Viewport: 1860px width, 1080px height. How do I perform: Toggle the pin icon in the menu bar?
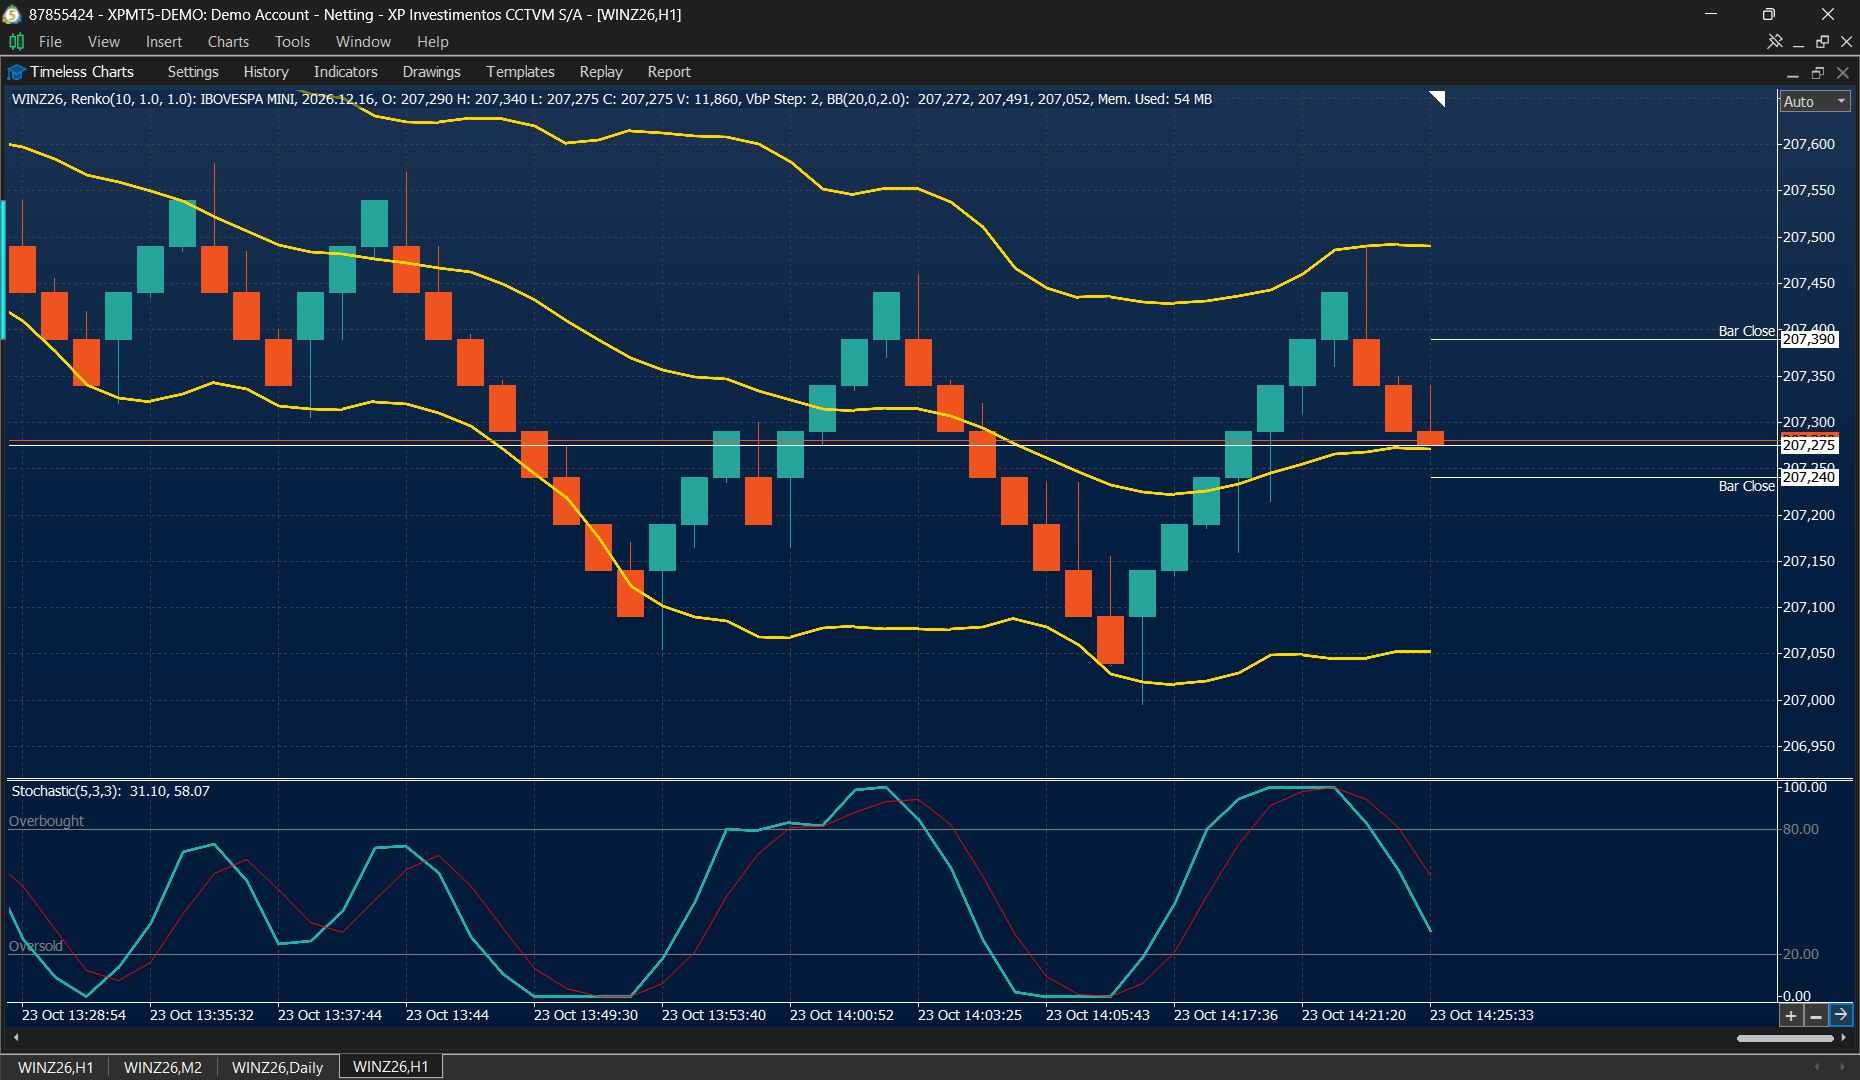tap(1775, 41)
